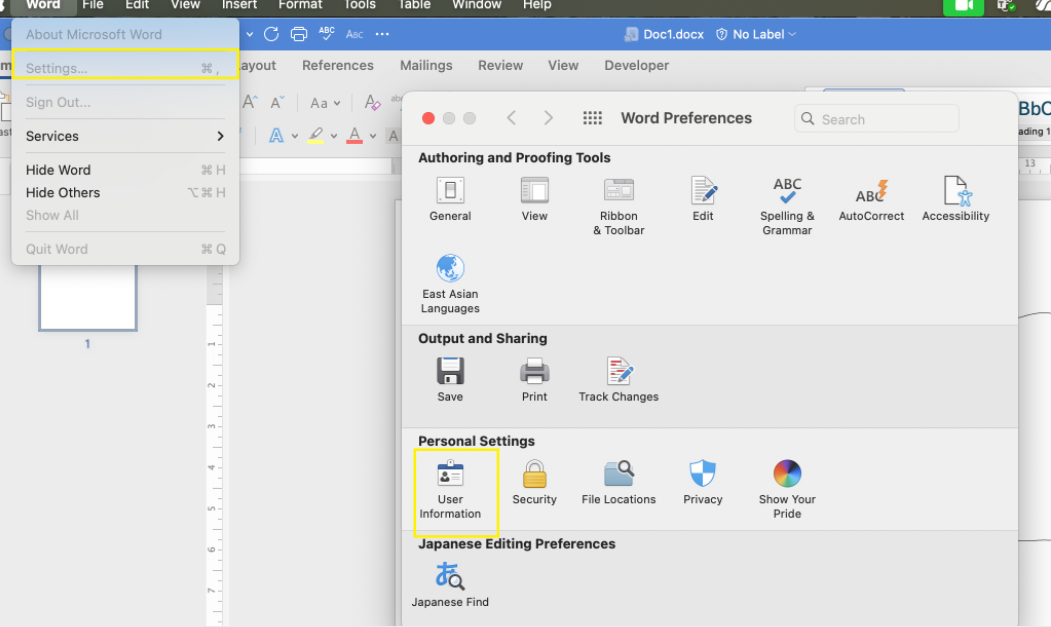Open the Format menu in menu bar
The width and height of the screenshot is (1051, 627).
[300, 5]
